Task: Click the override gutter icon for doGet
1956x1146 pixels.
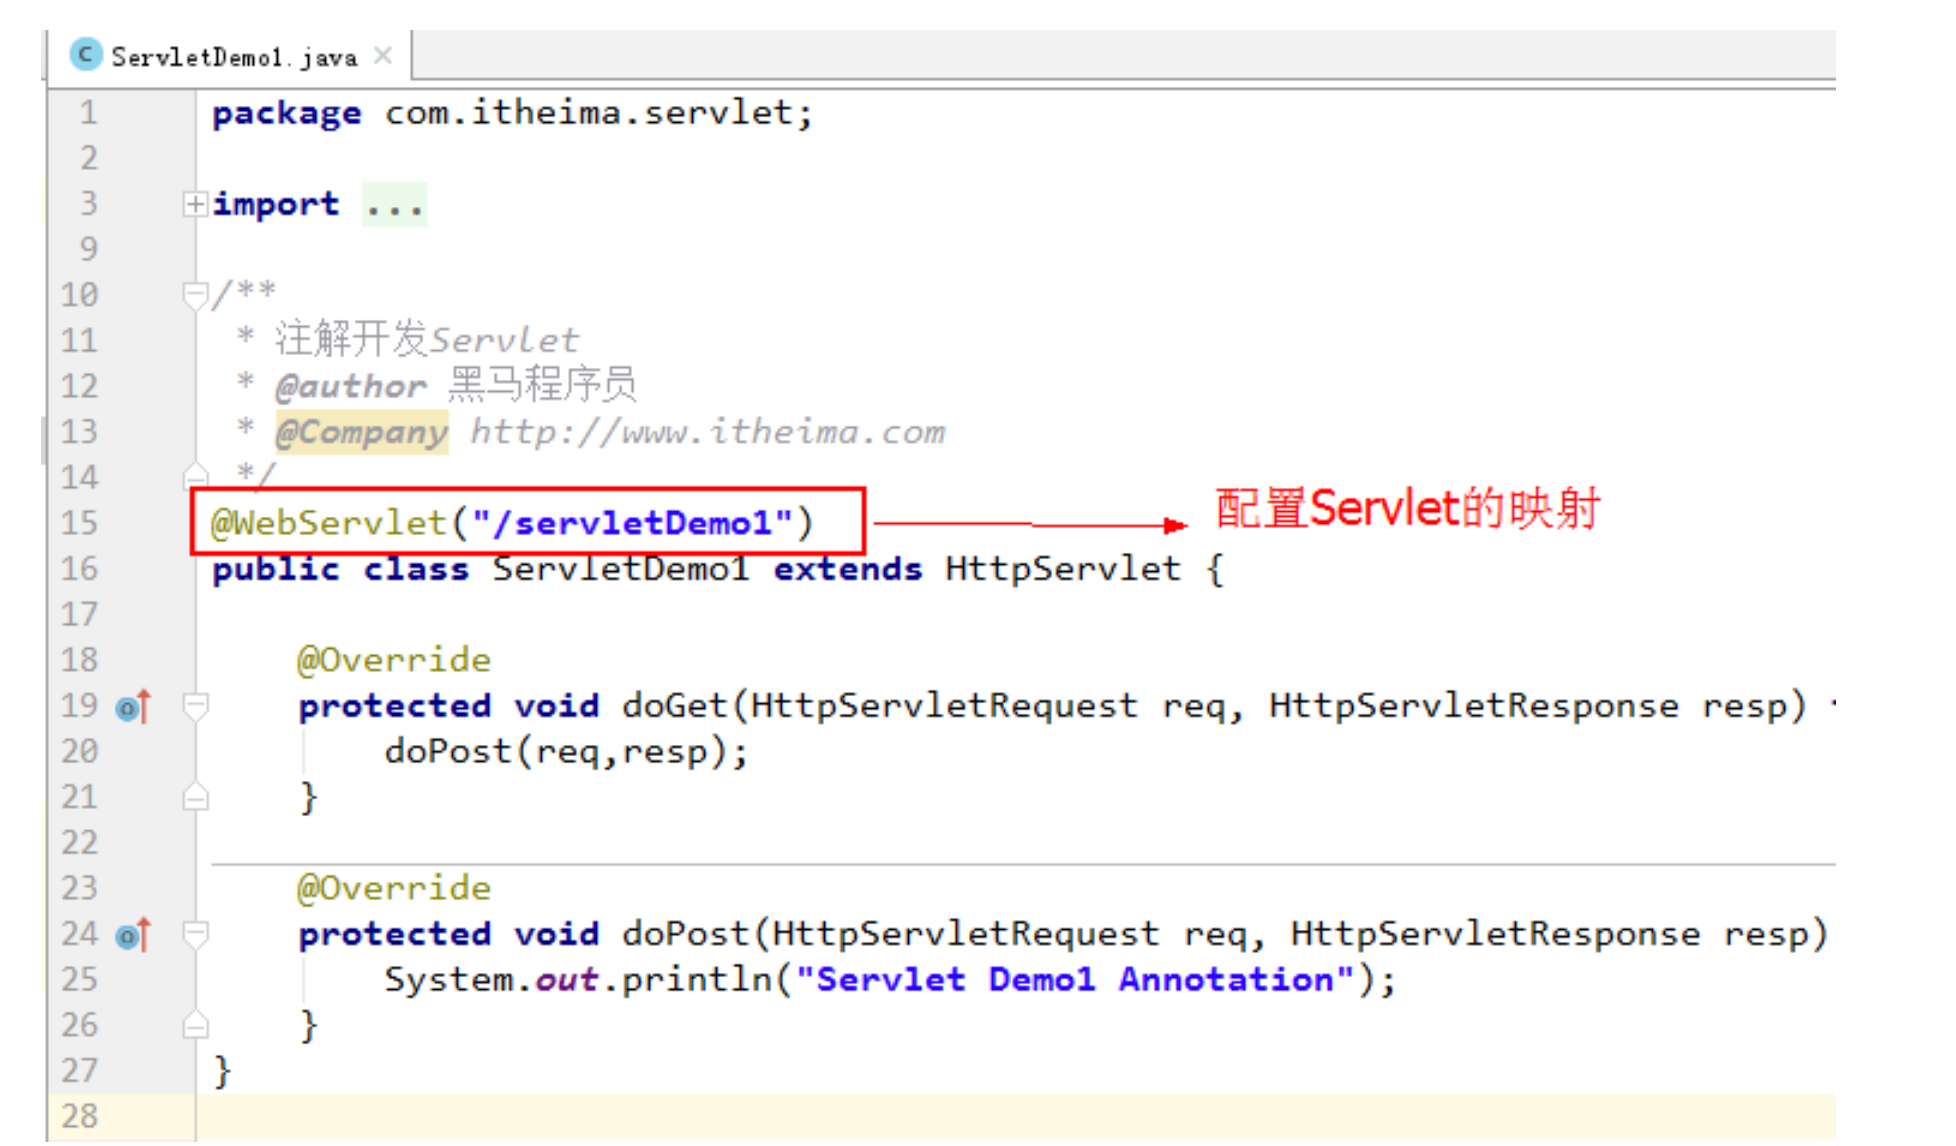Action: 133,707
